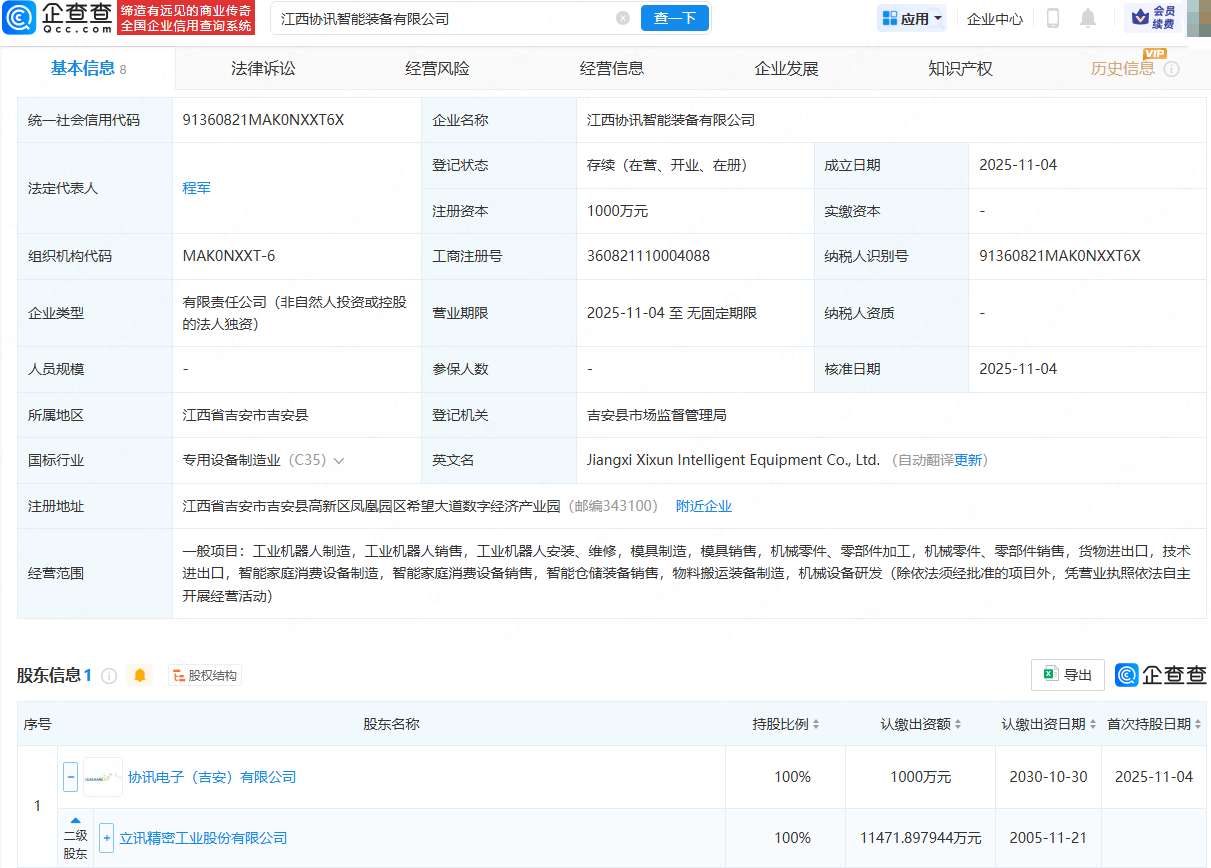Sort shareholders by 持股比例

pyautogui.click(x=786, y=724)
